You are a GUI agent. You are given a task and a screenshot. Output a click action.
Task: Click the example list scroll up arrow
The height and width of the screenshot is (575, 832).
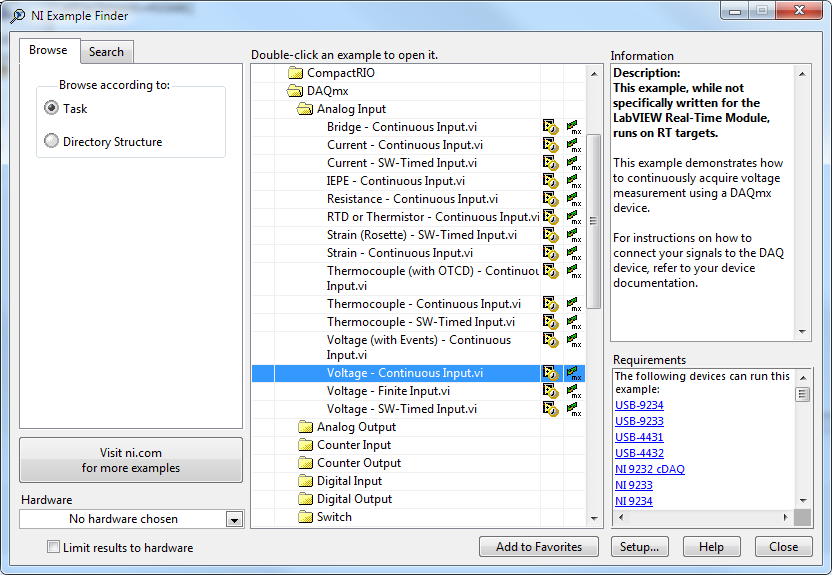click(x=594, y=74)
